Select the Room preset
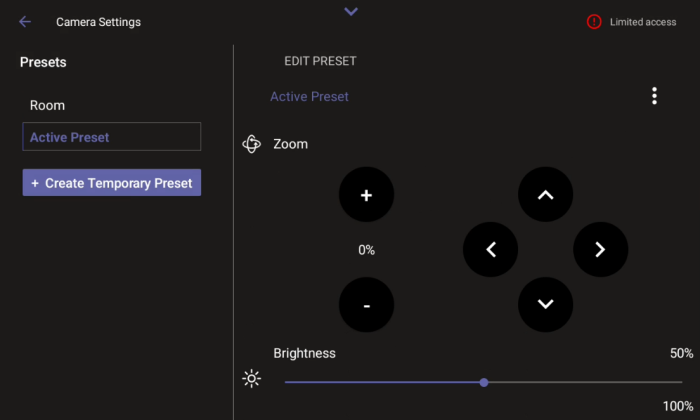 pyautogui.click(x=48, y=105)
